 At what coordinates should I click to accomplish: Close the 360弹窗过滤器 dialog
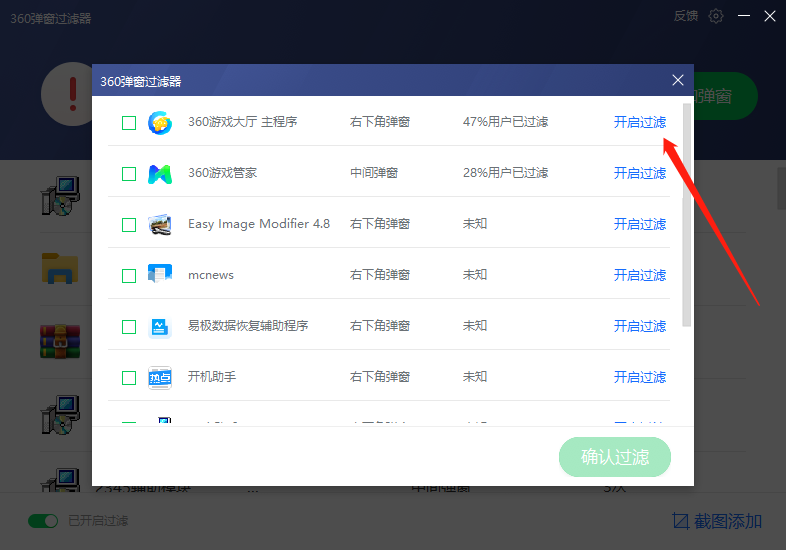[677, 80]
